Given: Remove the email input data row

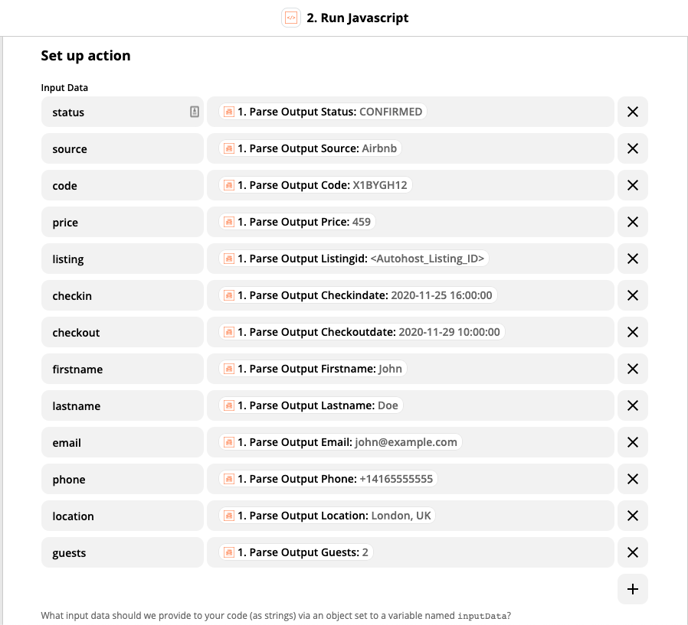Looking at the screenshot, I should 632,442.
